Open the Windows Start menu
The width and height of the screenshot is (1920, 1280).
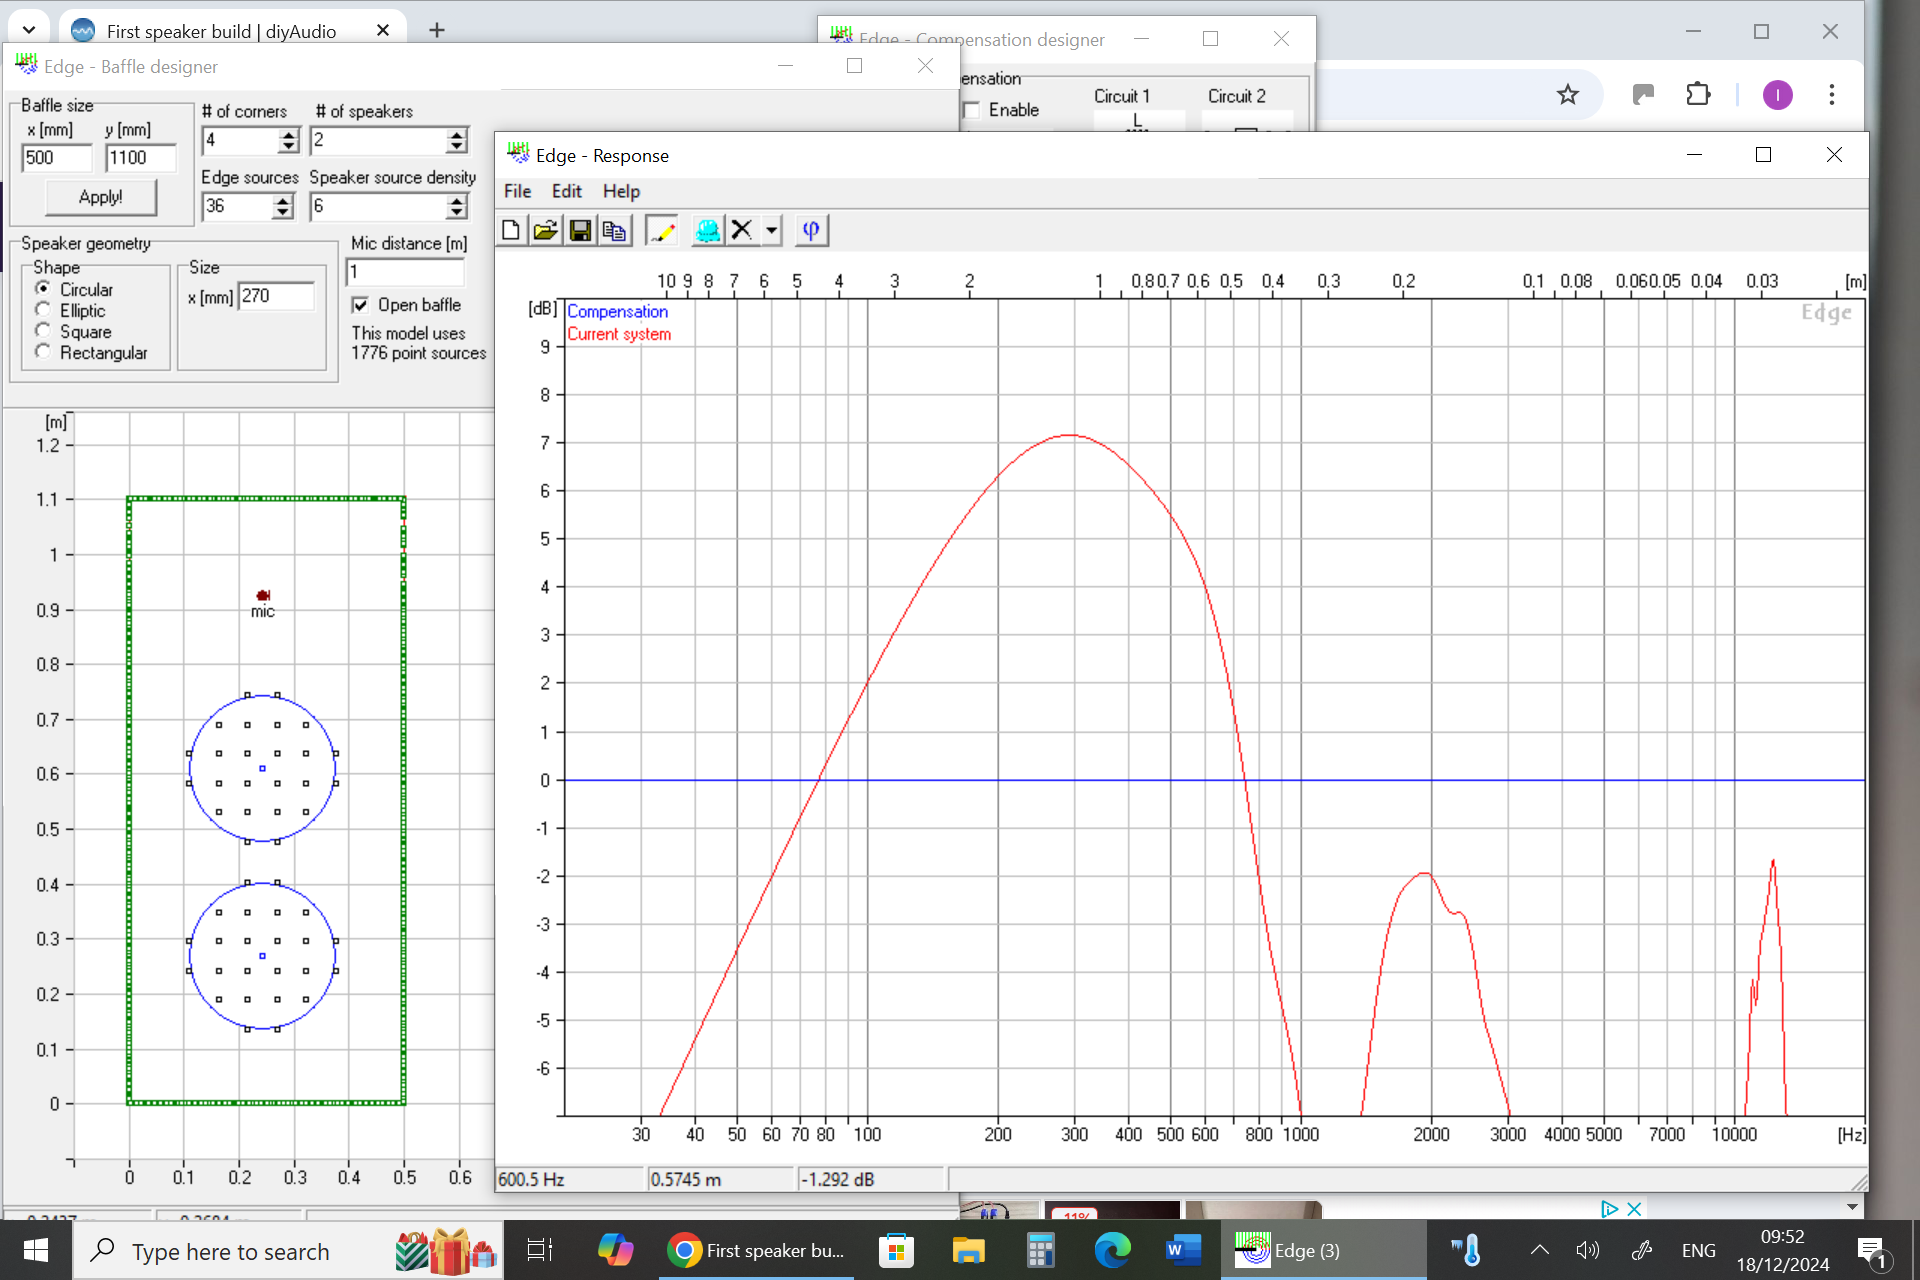tap(36, 1250)
